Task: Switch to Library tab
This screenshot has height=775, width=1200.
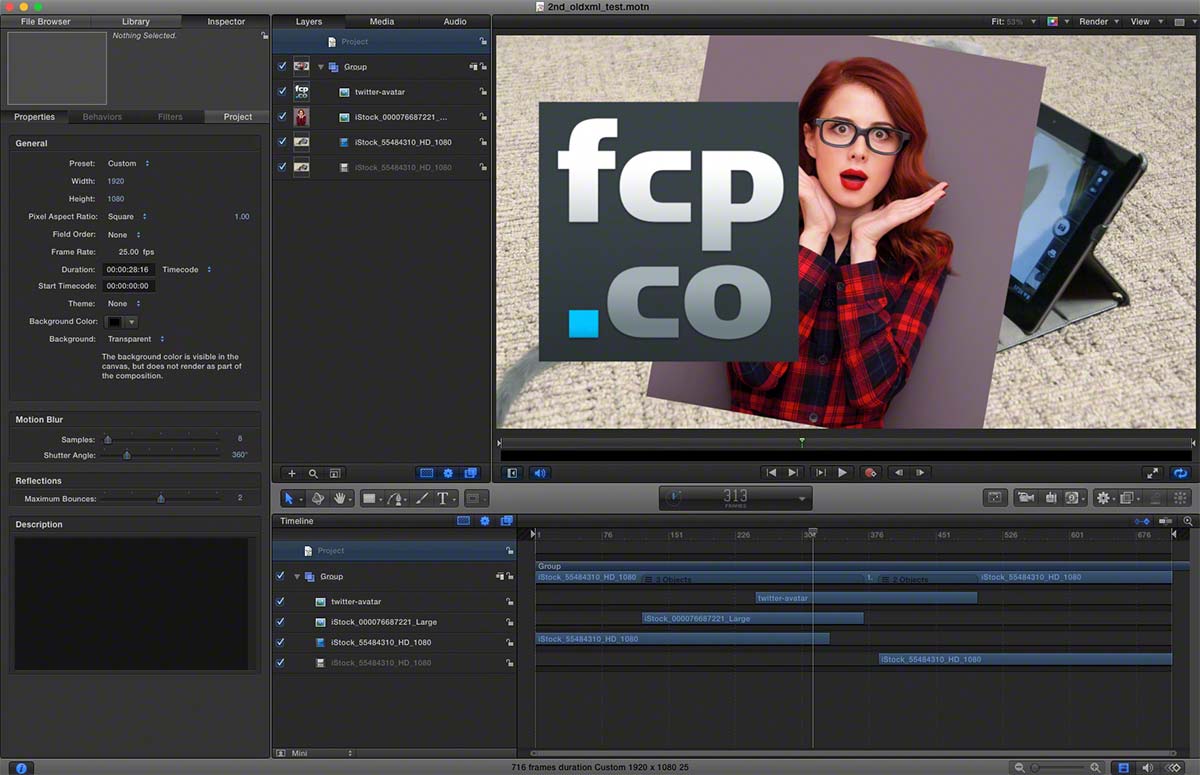Action: [x=136, y=21]
